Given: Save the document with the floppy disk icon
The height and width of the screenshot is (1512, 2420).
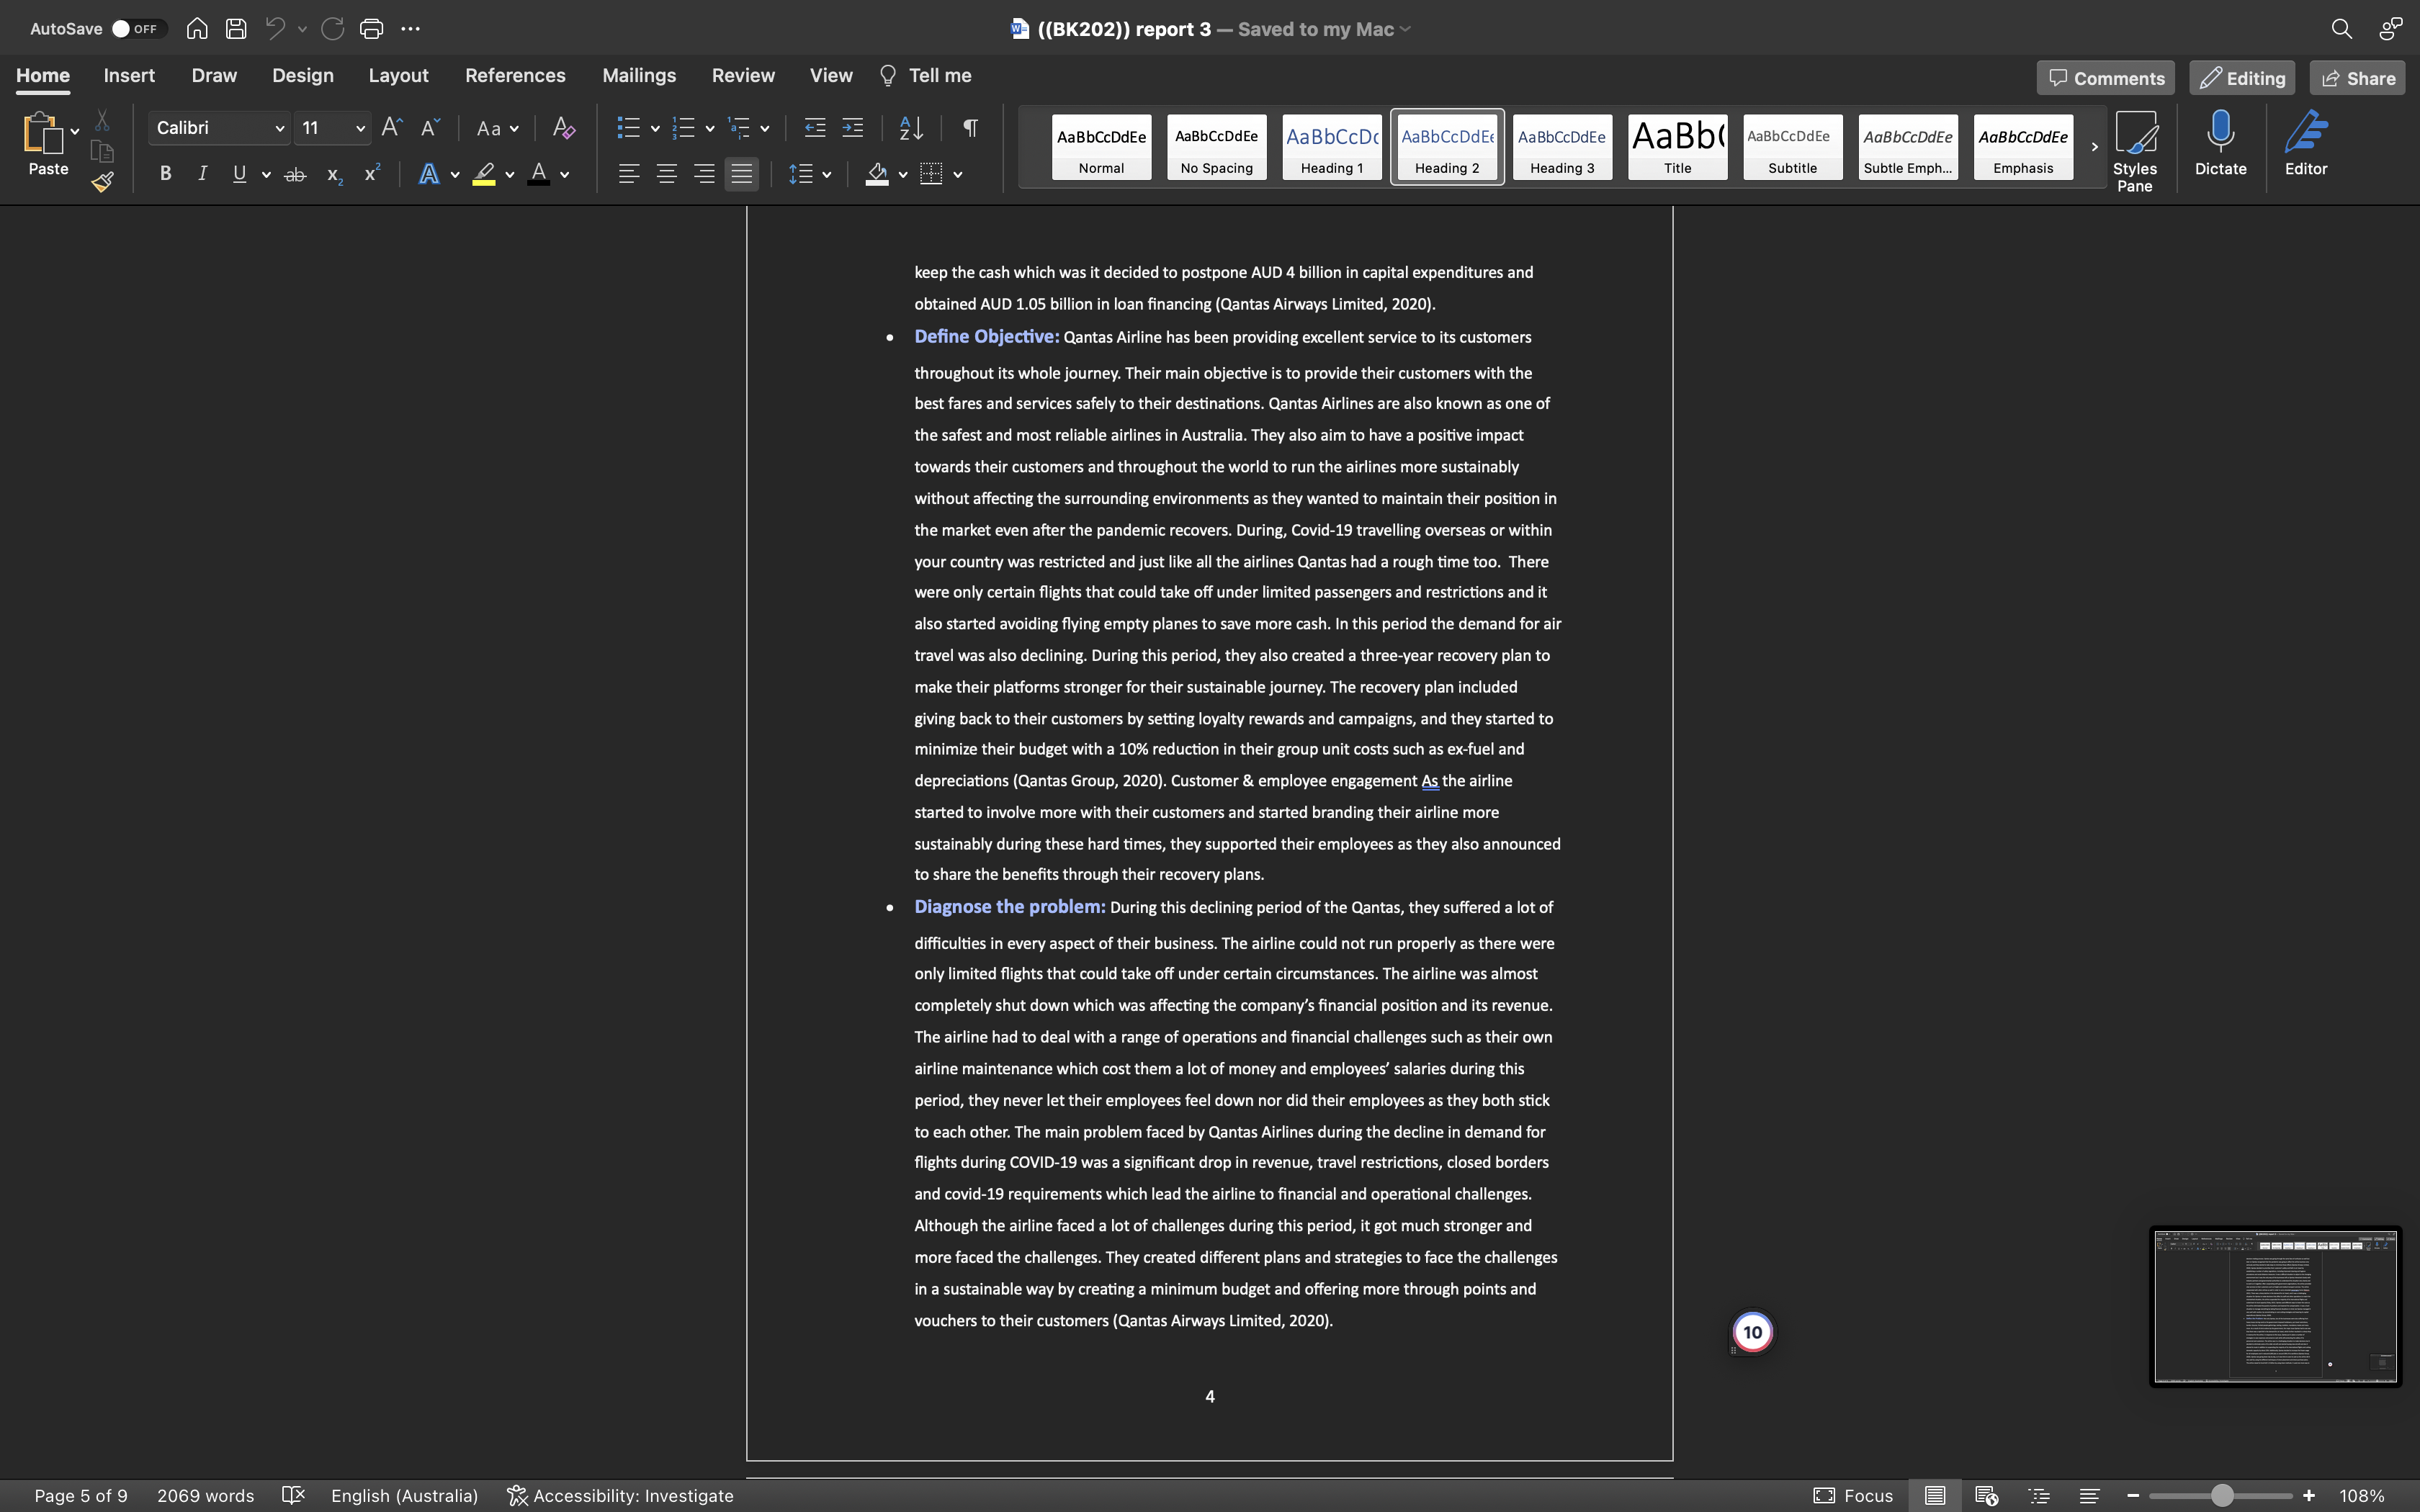Looking at the screenshot, I should (236, 29).
